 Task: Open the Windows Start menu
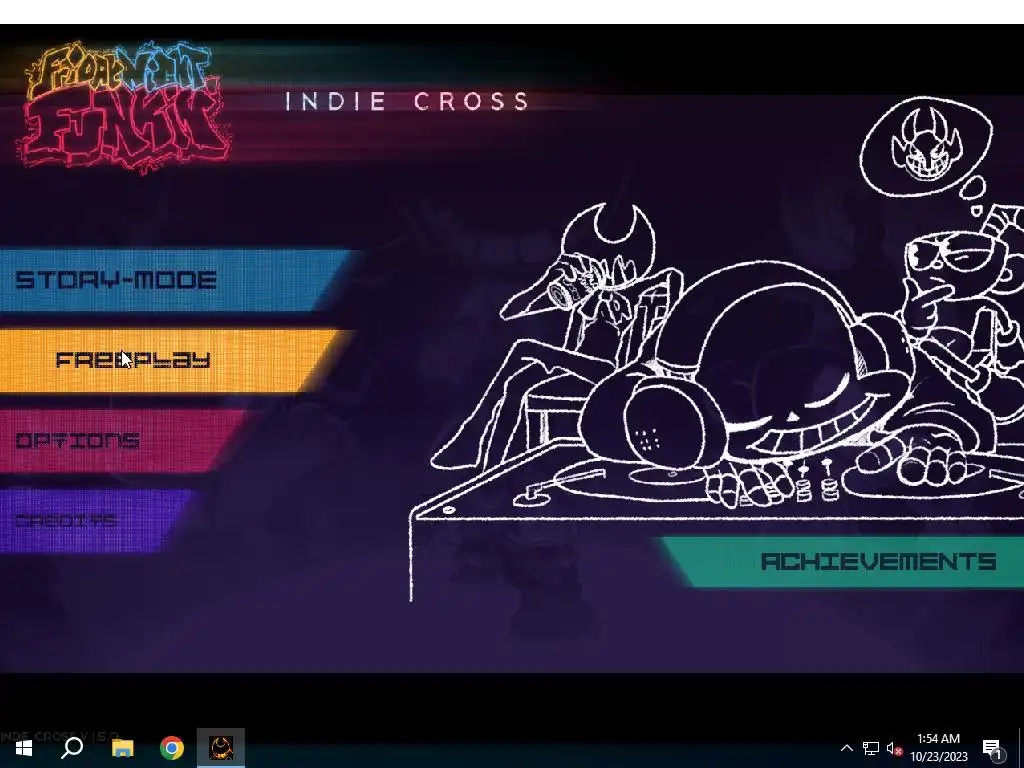(x=24, y=748)
